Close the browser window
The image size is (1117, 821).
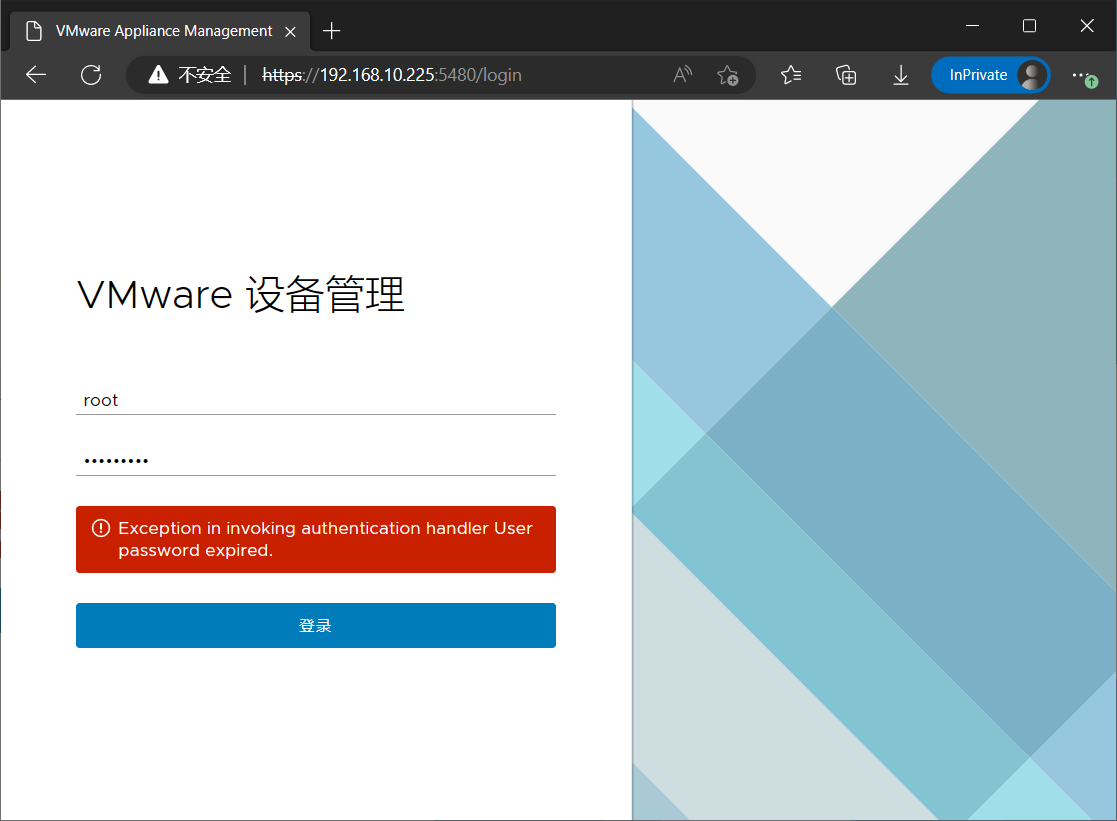[x=1087, y=26]
